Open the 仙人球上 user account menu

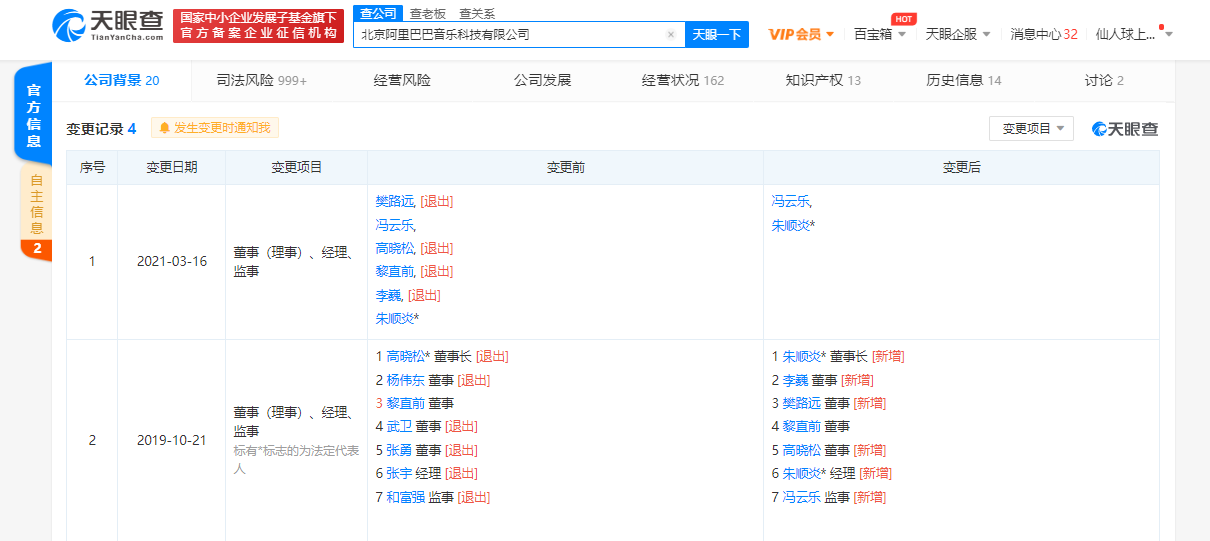(1134, 34)
